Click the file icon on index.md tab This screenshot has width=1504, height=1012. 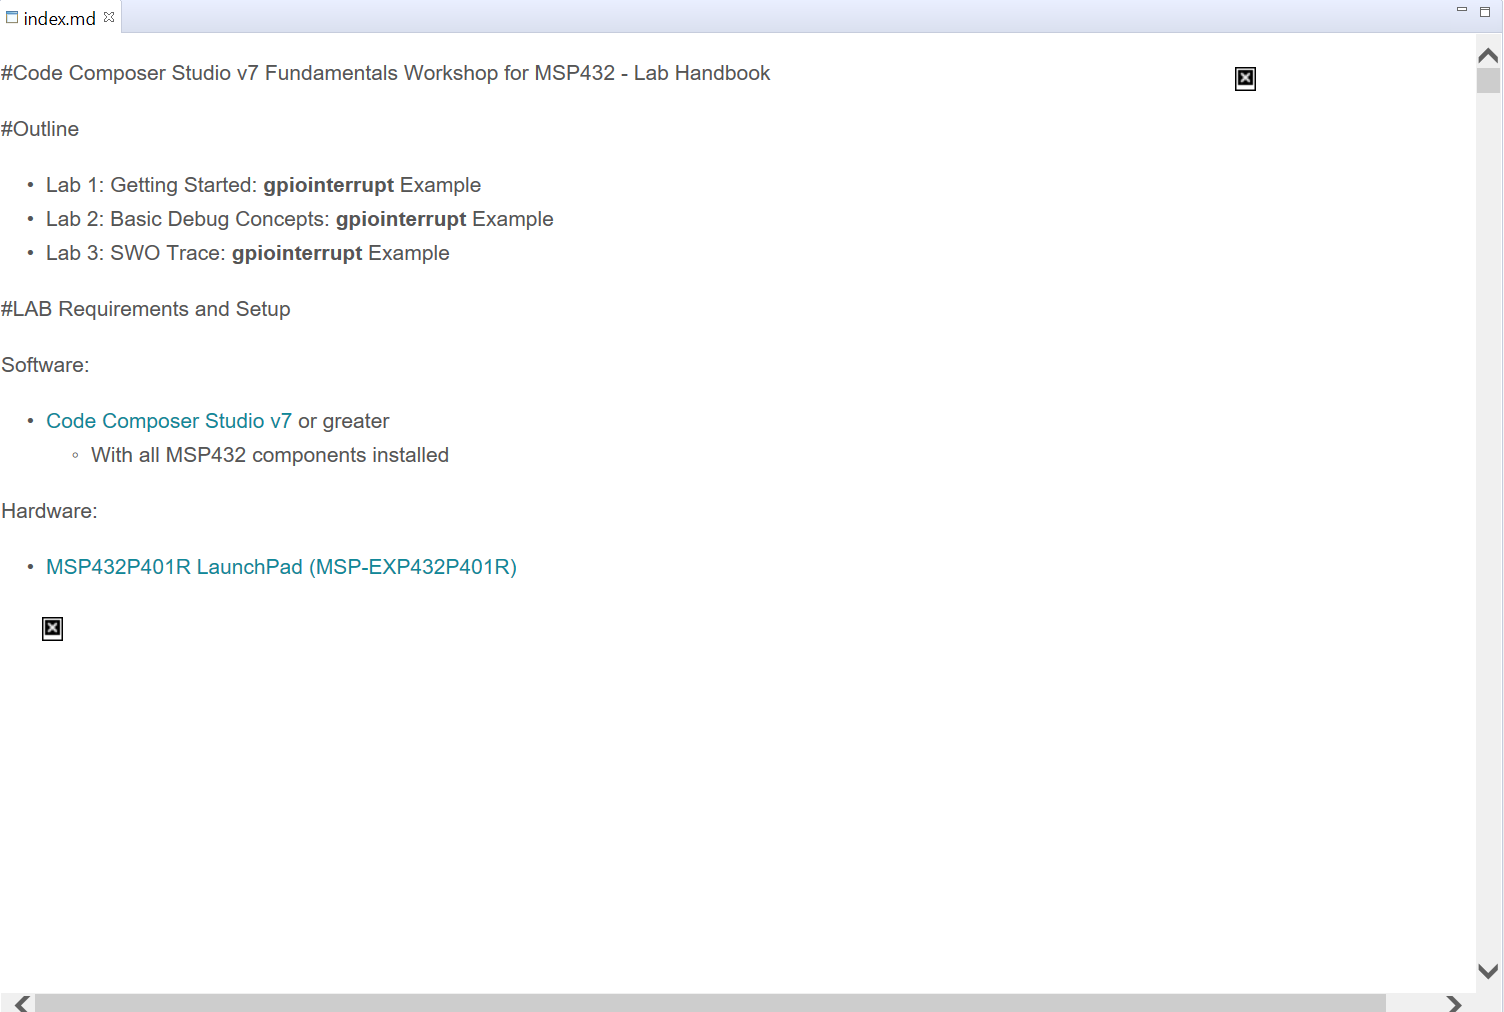click(x=12, y=17)
